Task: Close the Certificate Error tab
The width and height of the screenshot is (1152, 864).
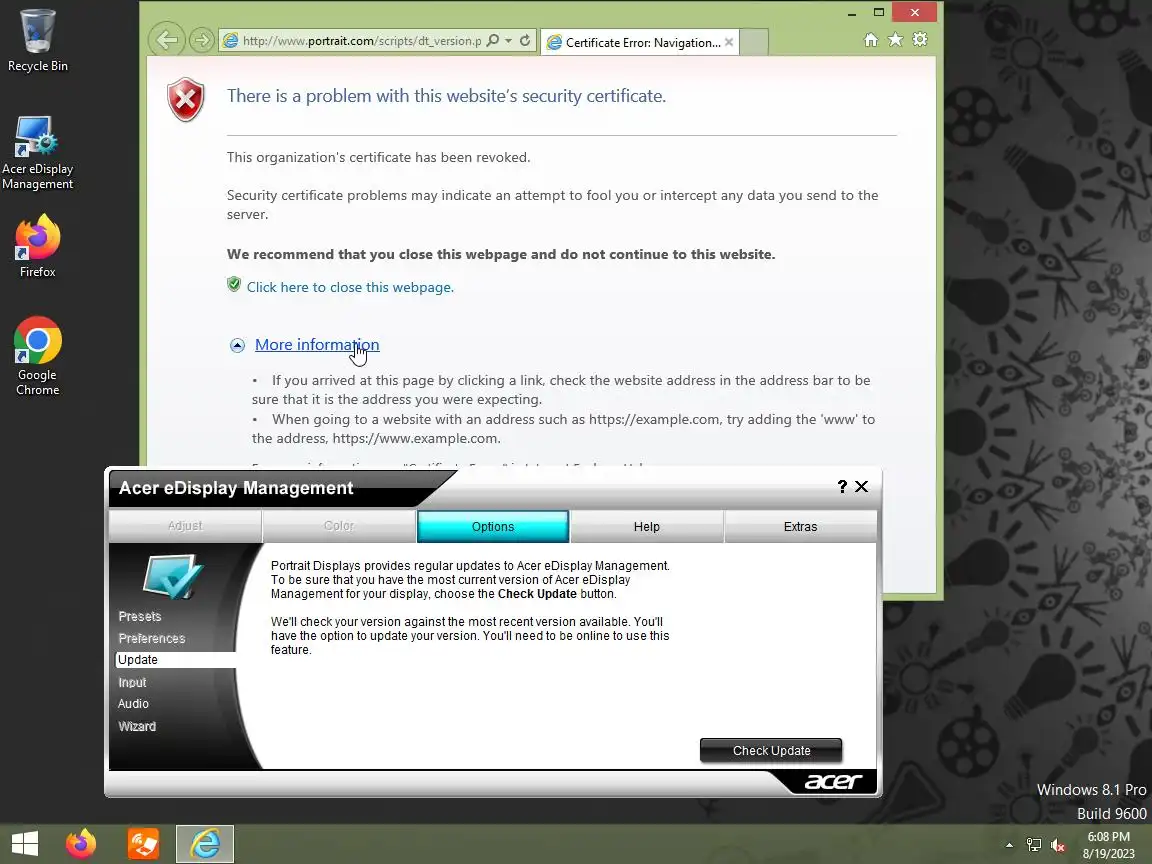Action: [729, 42]
